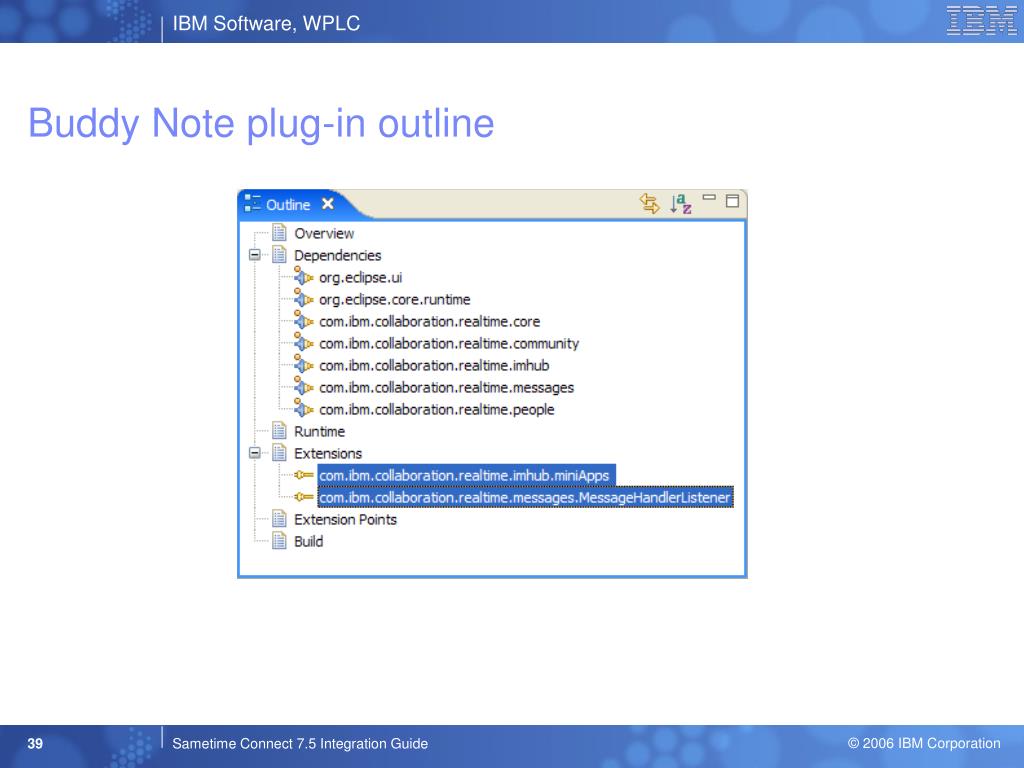Select com.ibm.collaboration.realtime.messages dependency
The width and height of the screenshot is (1024, 768).
click(447, 388)
